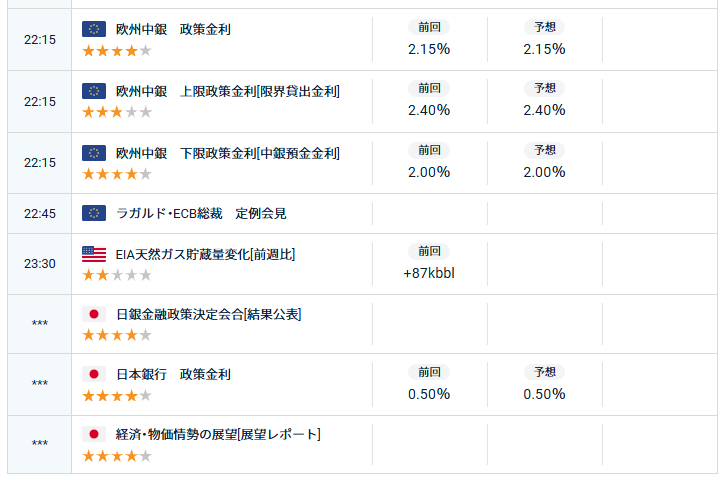Open 経済・物価情勢の展望[展望レポート] event
This screenshot has height=480, width=721.
218,434
